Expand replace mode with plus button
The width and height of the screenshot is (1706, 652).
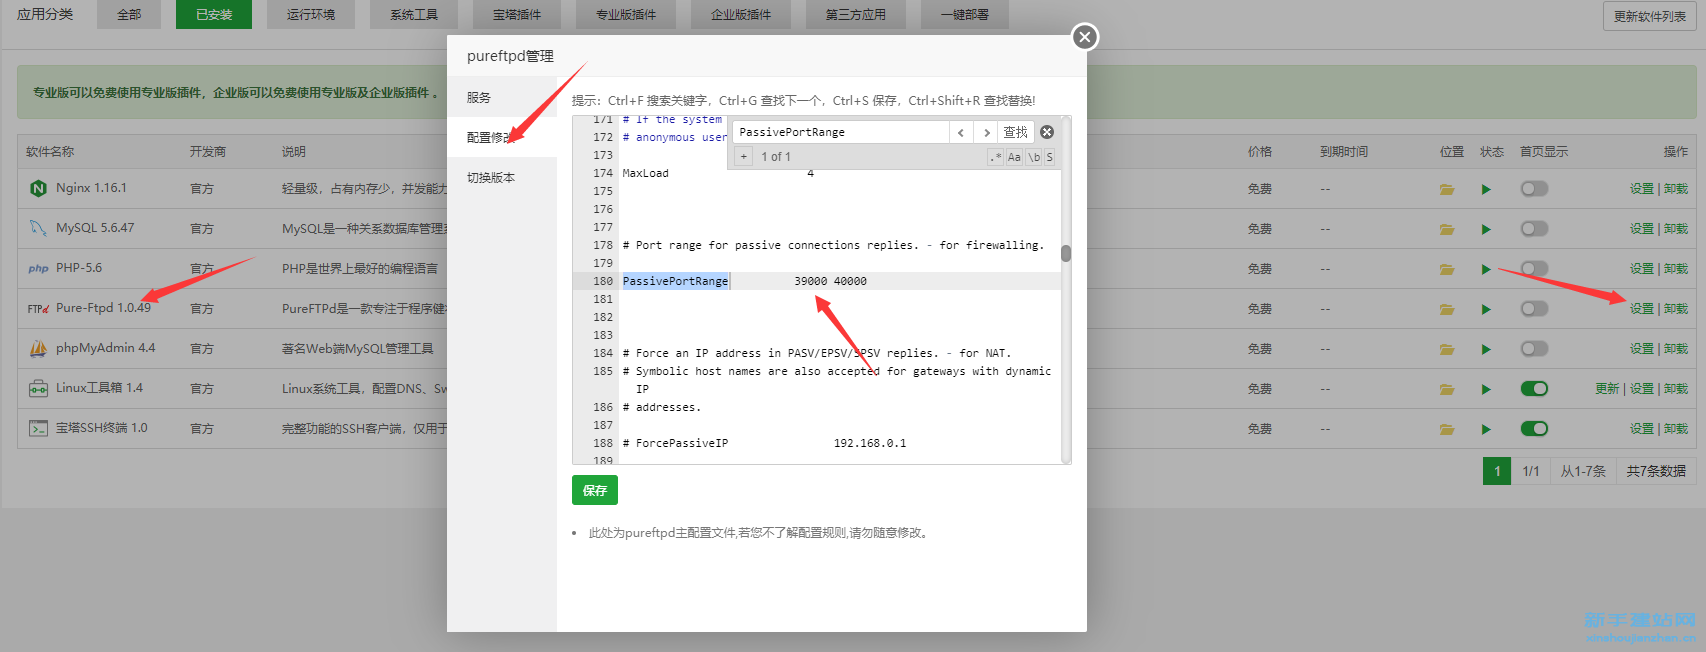point(743,157)
